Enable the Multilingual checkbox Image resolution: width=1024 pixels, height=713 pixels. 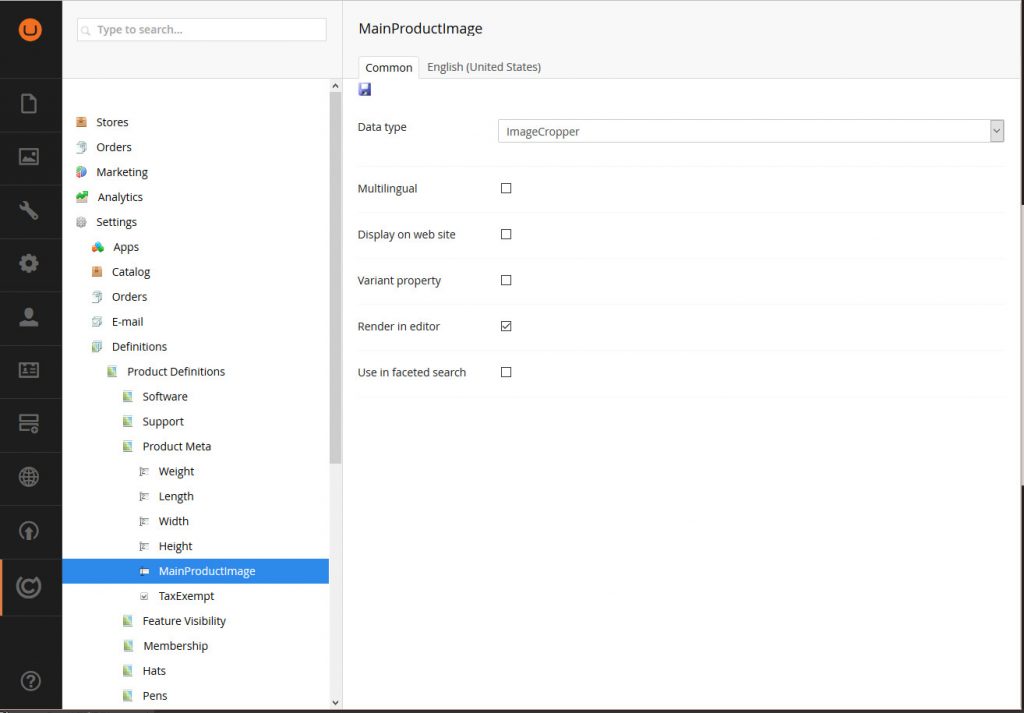pos(506,188)
